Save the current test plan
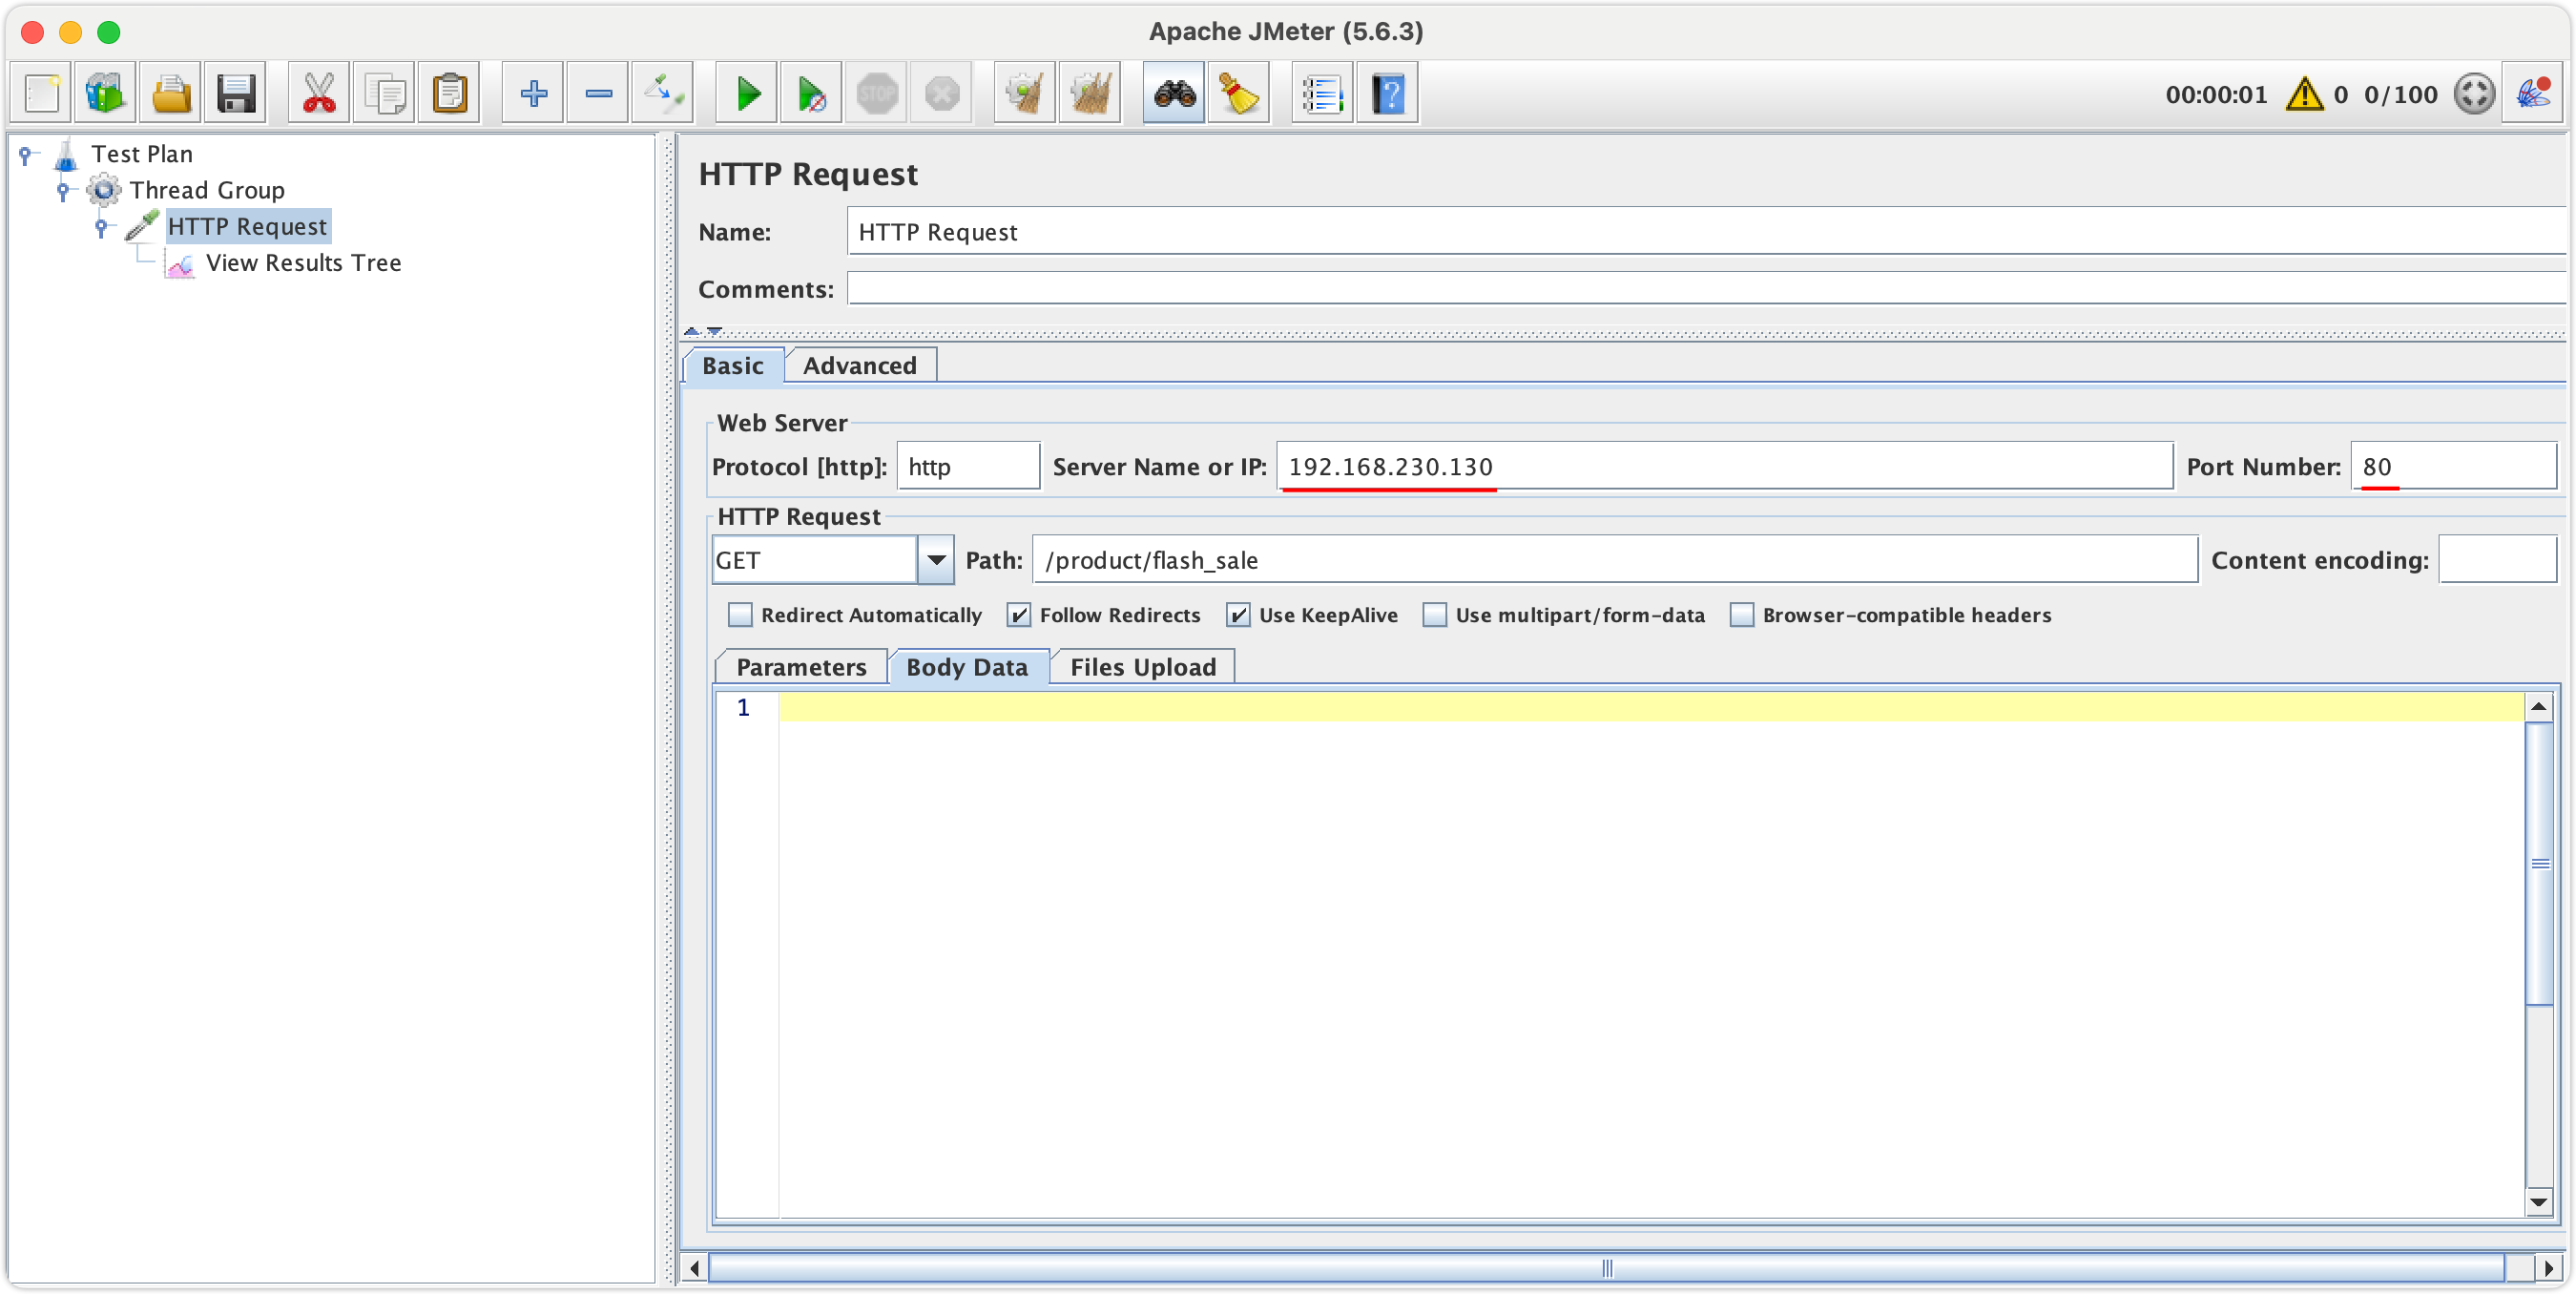The height and width of the screenshot is (1294, 2576). [236, 92]
